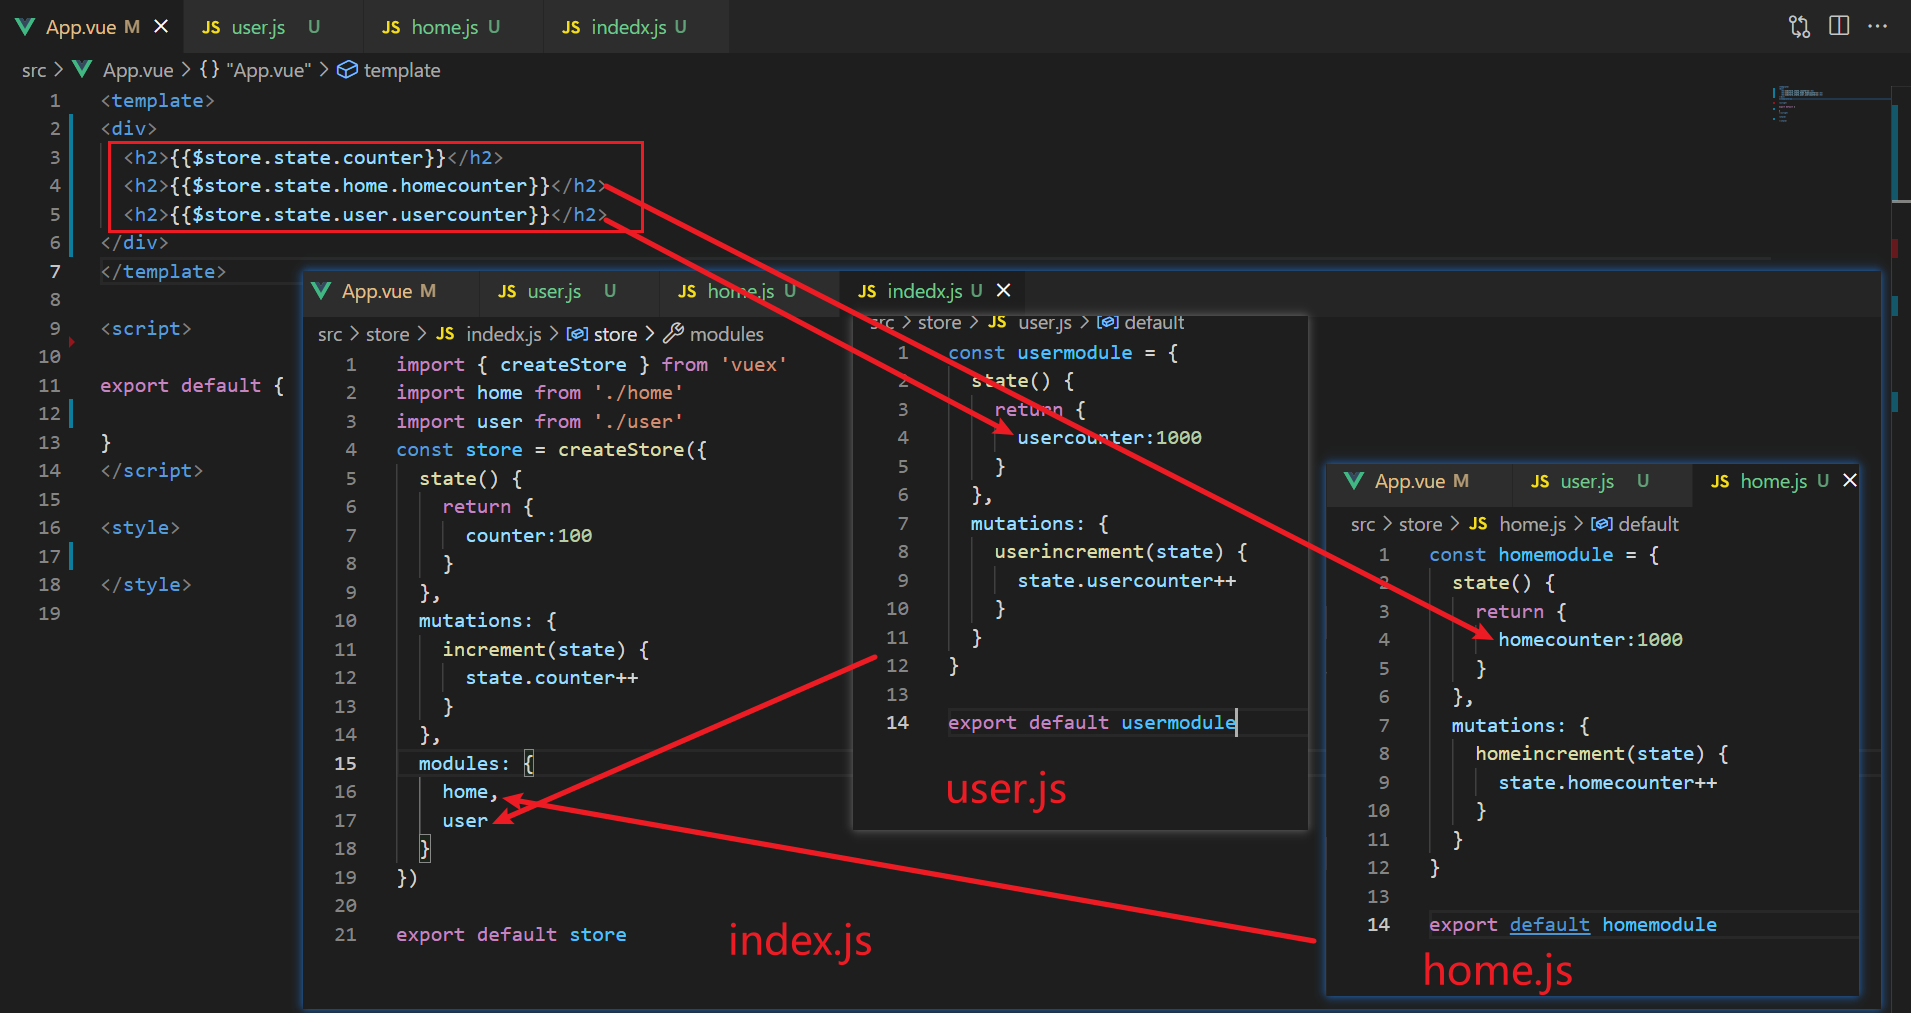
Task: Click the src breadcrumb in main editor
Action: point(34,70)
